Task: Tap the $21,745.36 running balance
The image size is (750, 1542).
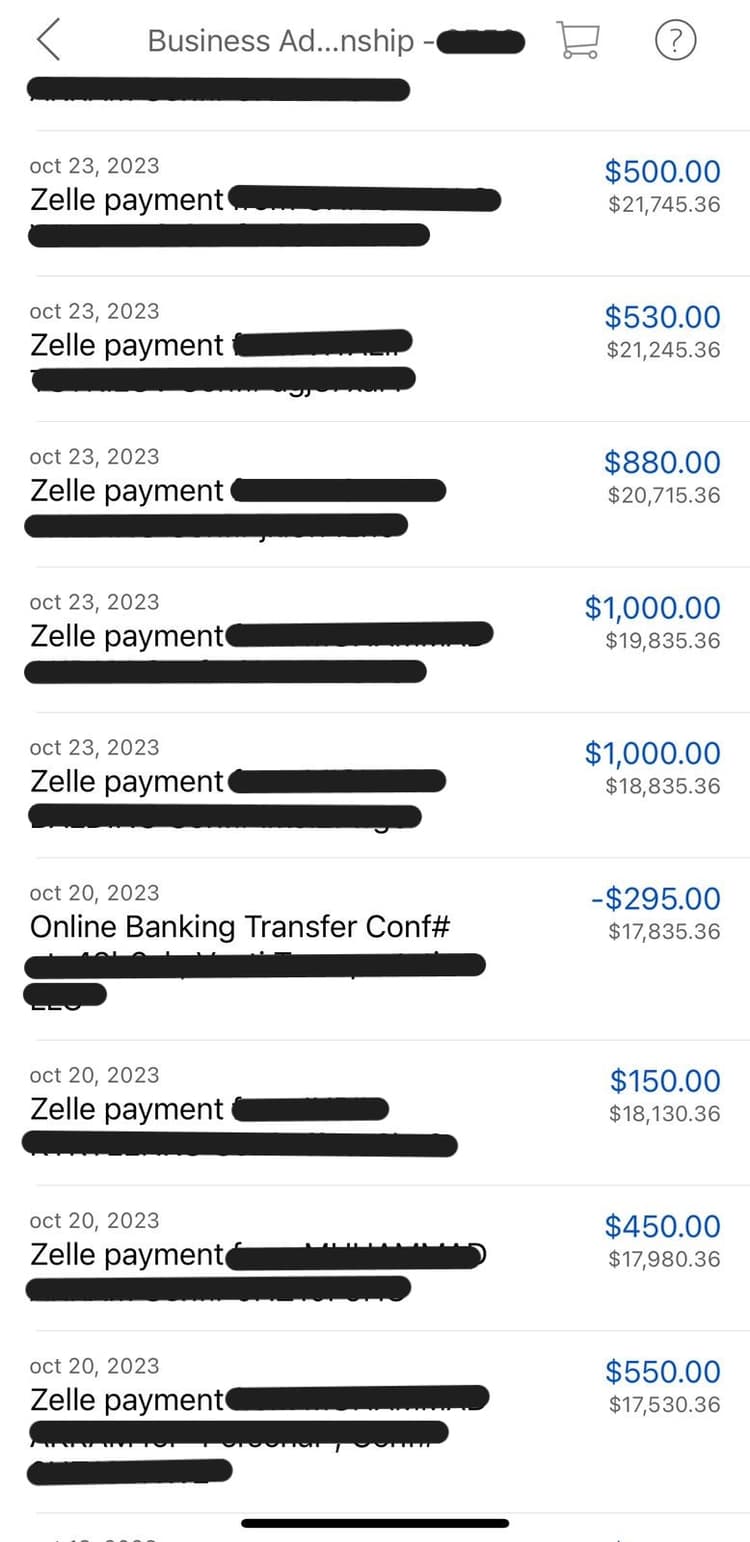Action: point(664,205)
